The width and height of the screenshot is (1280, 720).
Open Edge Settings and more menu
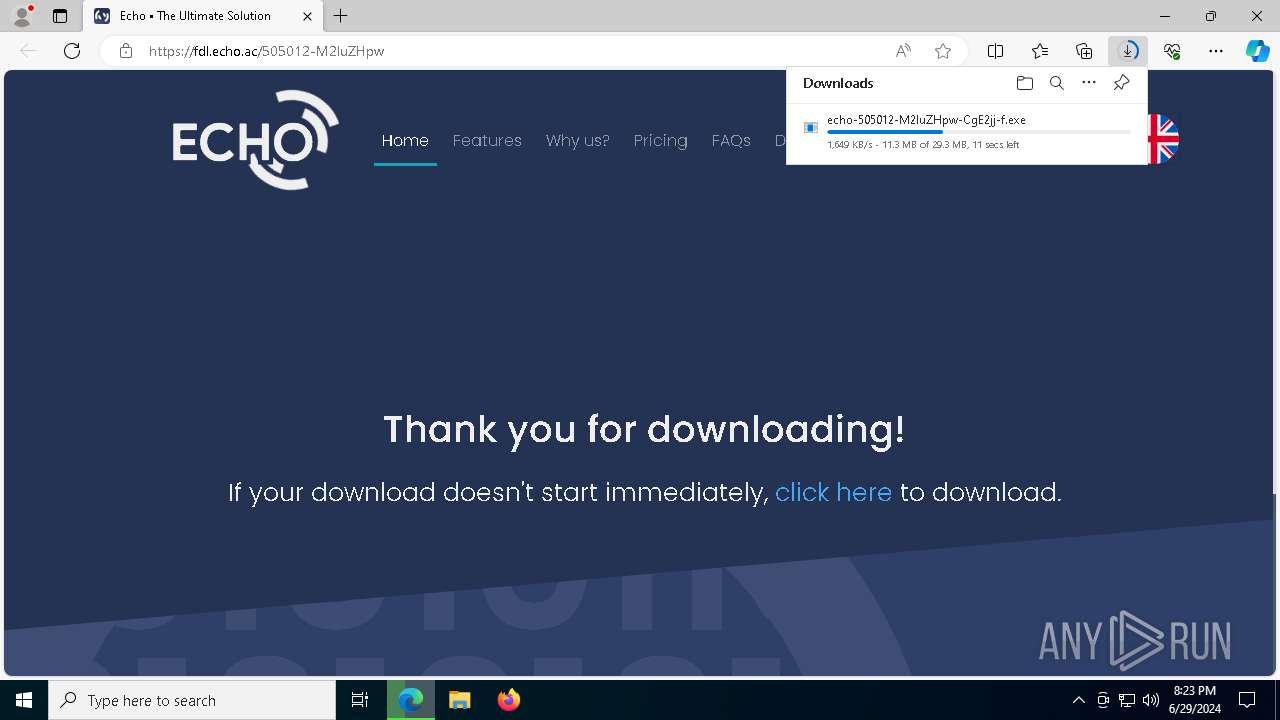(1216, 51)
